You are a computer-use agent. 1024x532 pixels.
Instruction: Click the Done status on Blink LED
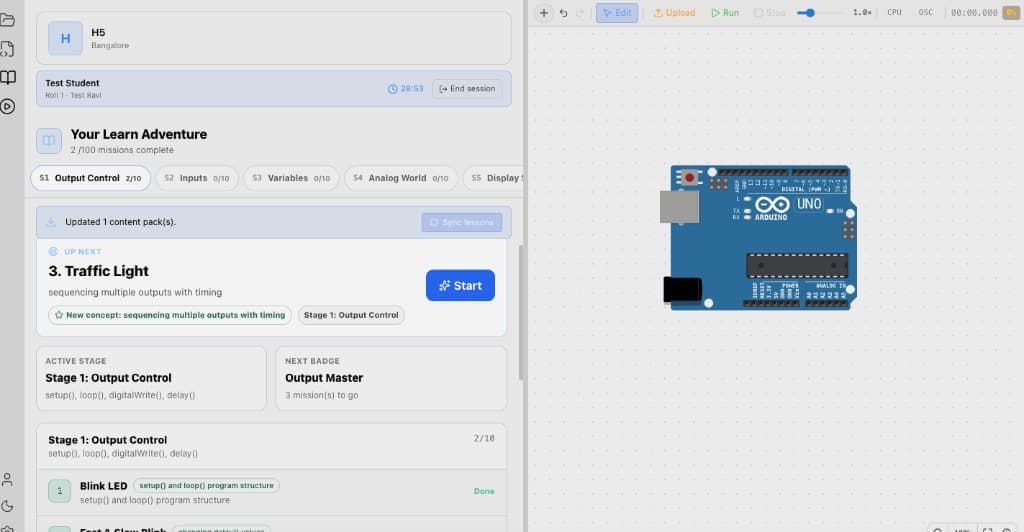(x=484, y=492)
